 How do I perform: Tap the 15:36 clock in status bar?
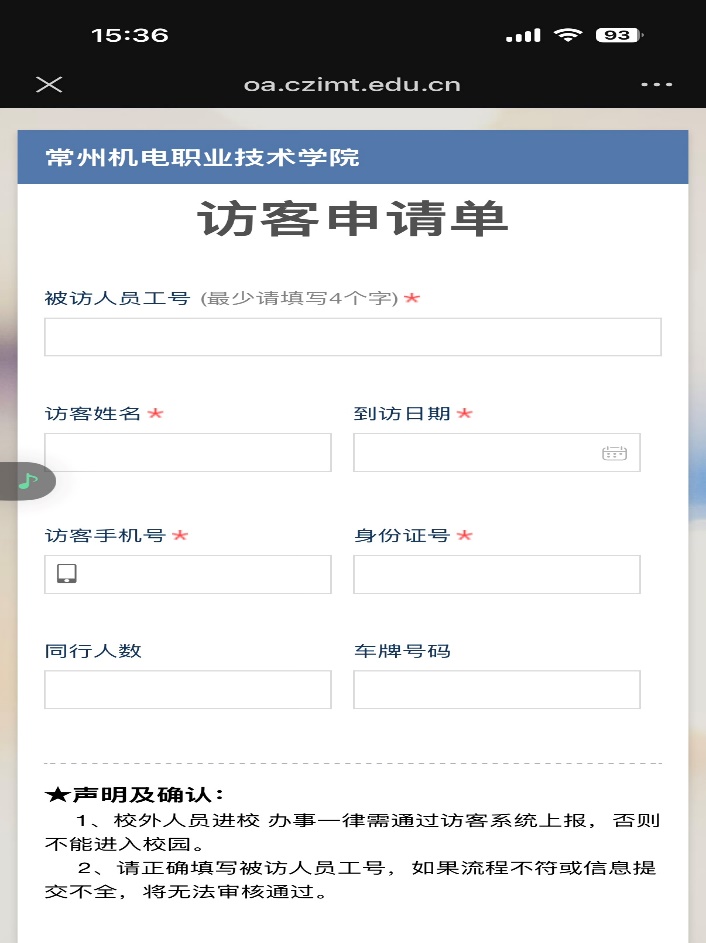pyautogui.click(x=130, y=35)
